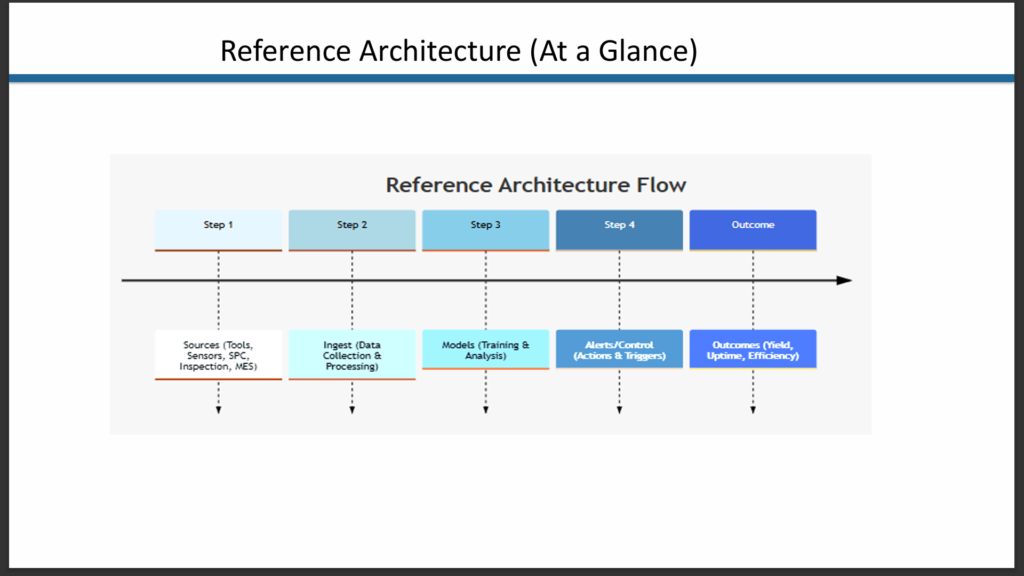Screen dimensions: 1024x576
Task: Click the Step 3 header box
Action: 486,230
